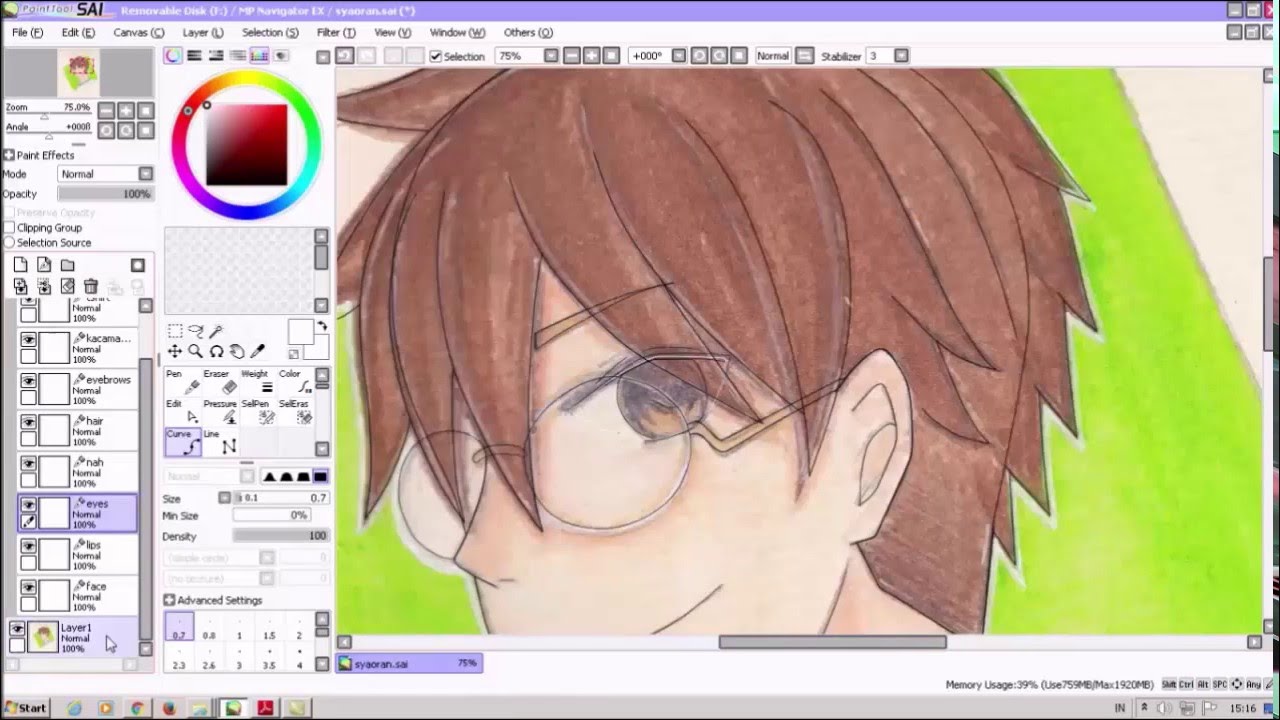Screen dimensions: 1280x720
Task: Create a new linework layer
Action: (44, 265)
